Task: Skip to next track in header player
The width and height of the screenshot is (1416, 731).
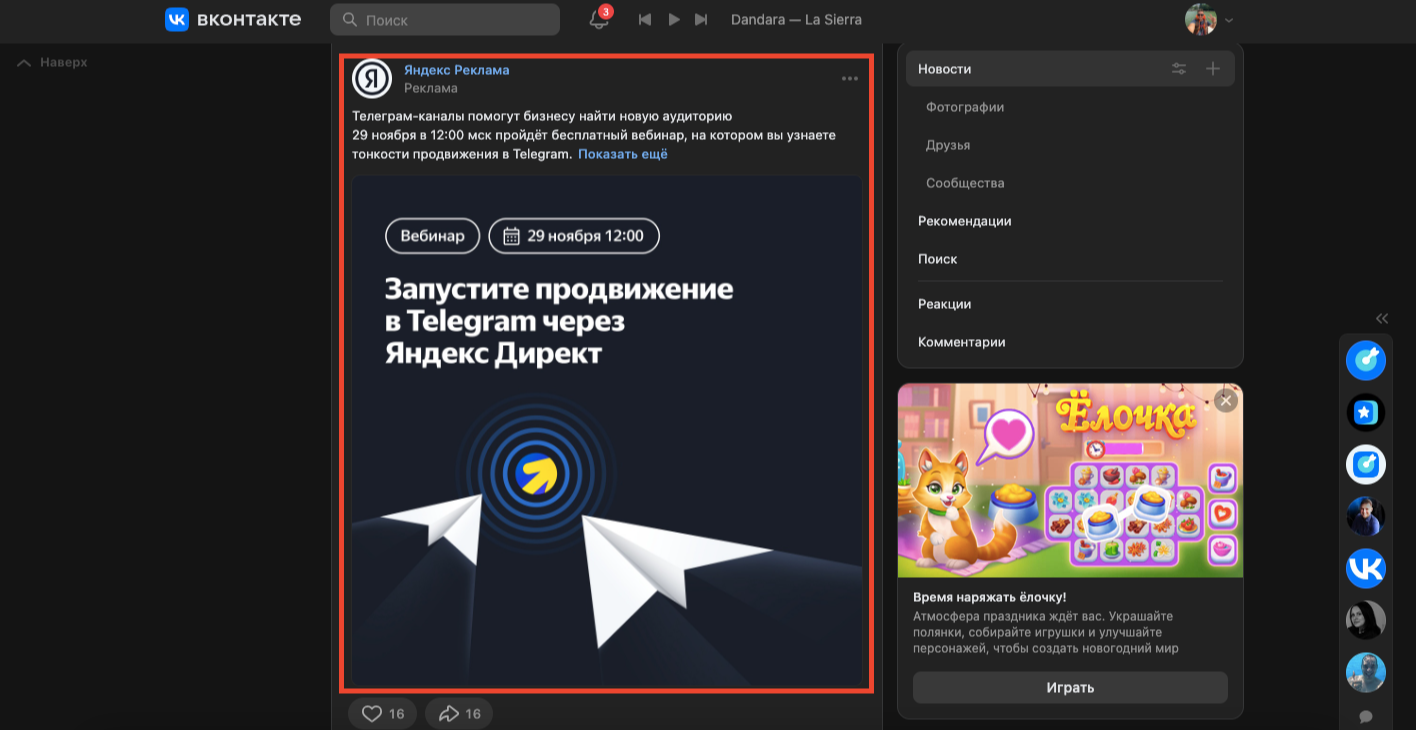Action: [701, 20]
